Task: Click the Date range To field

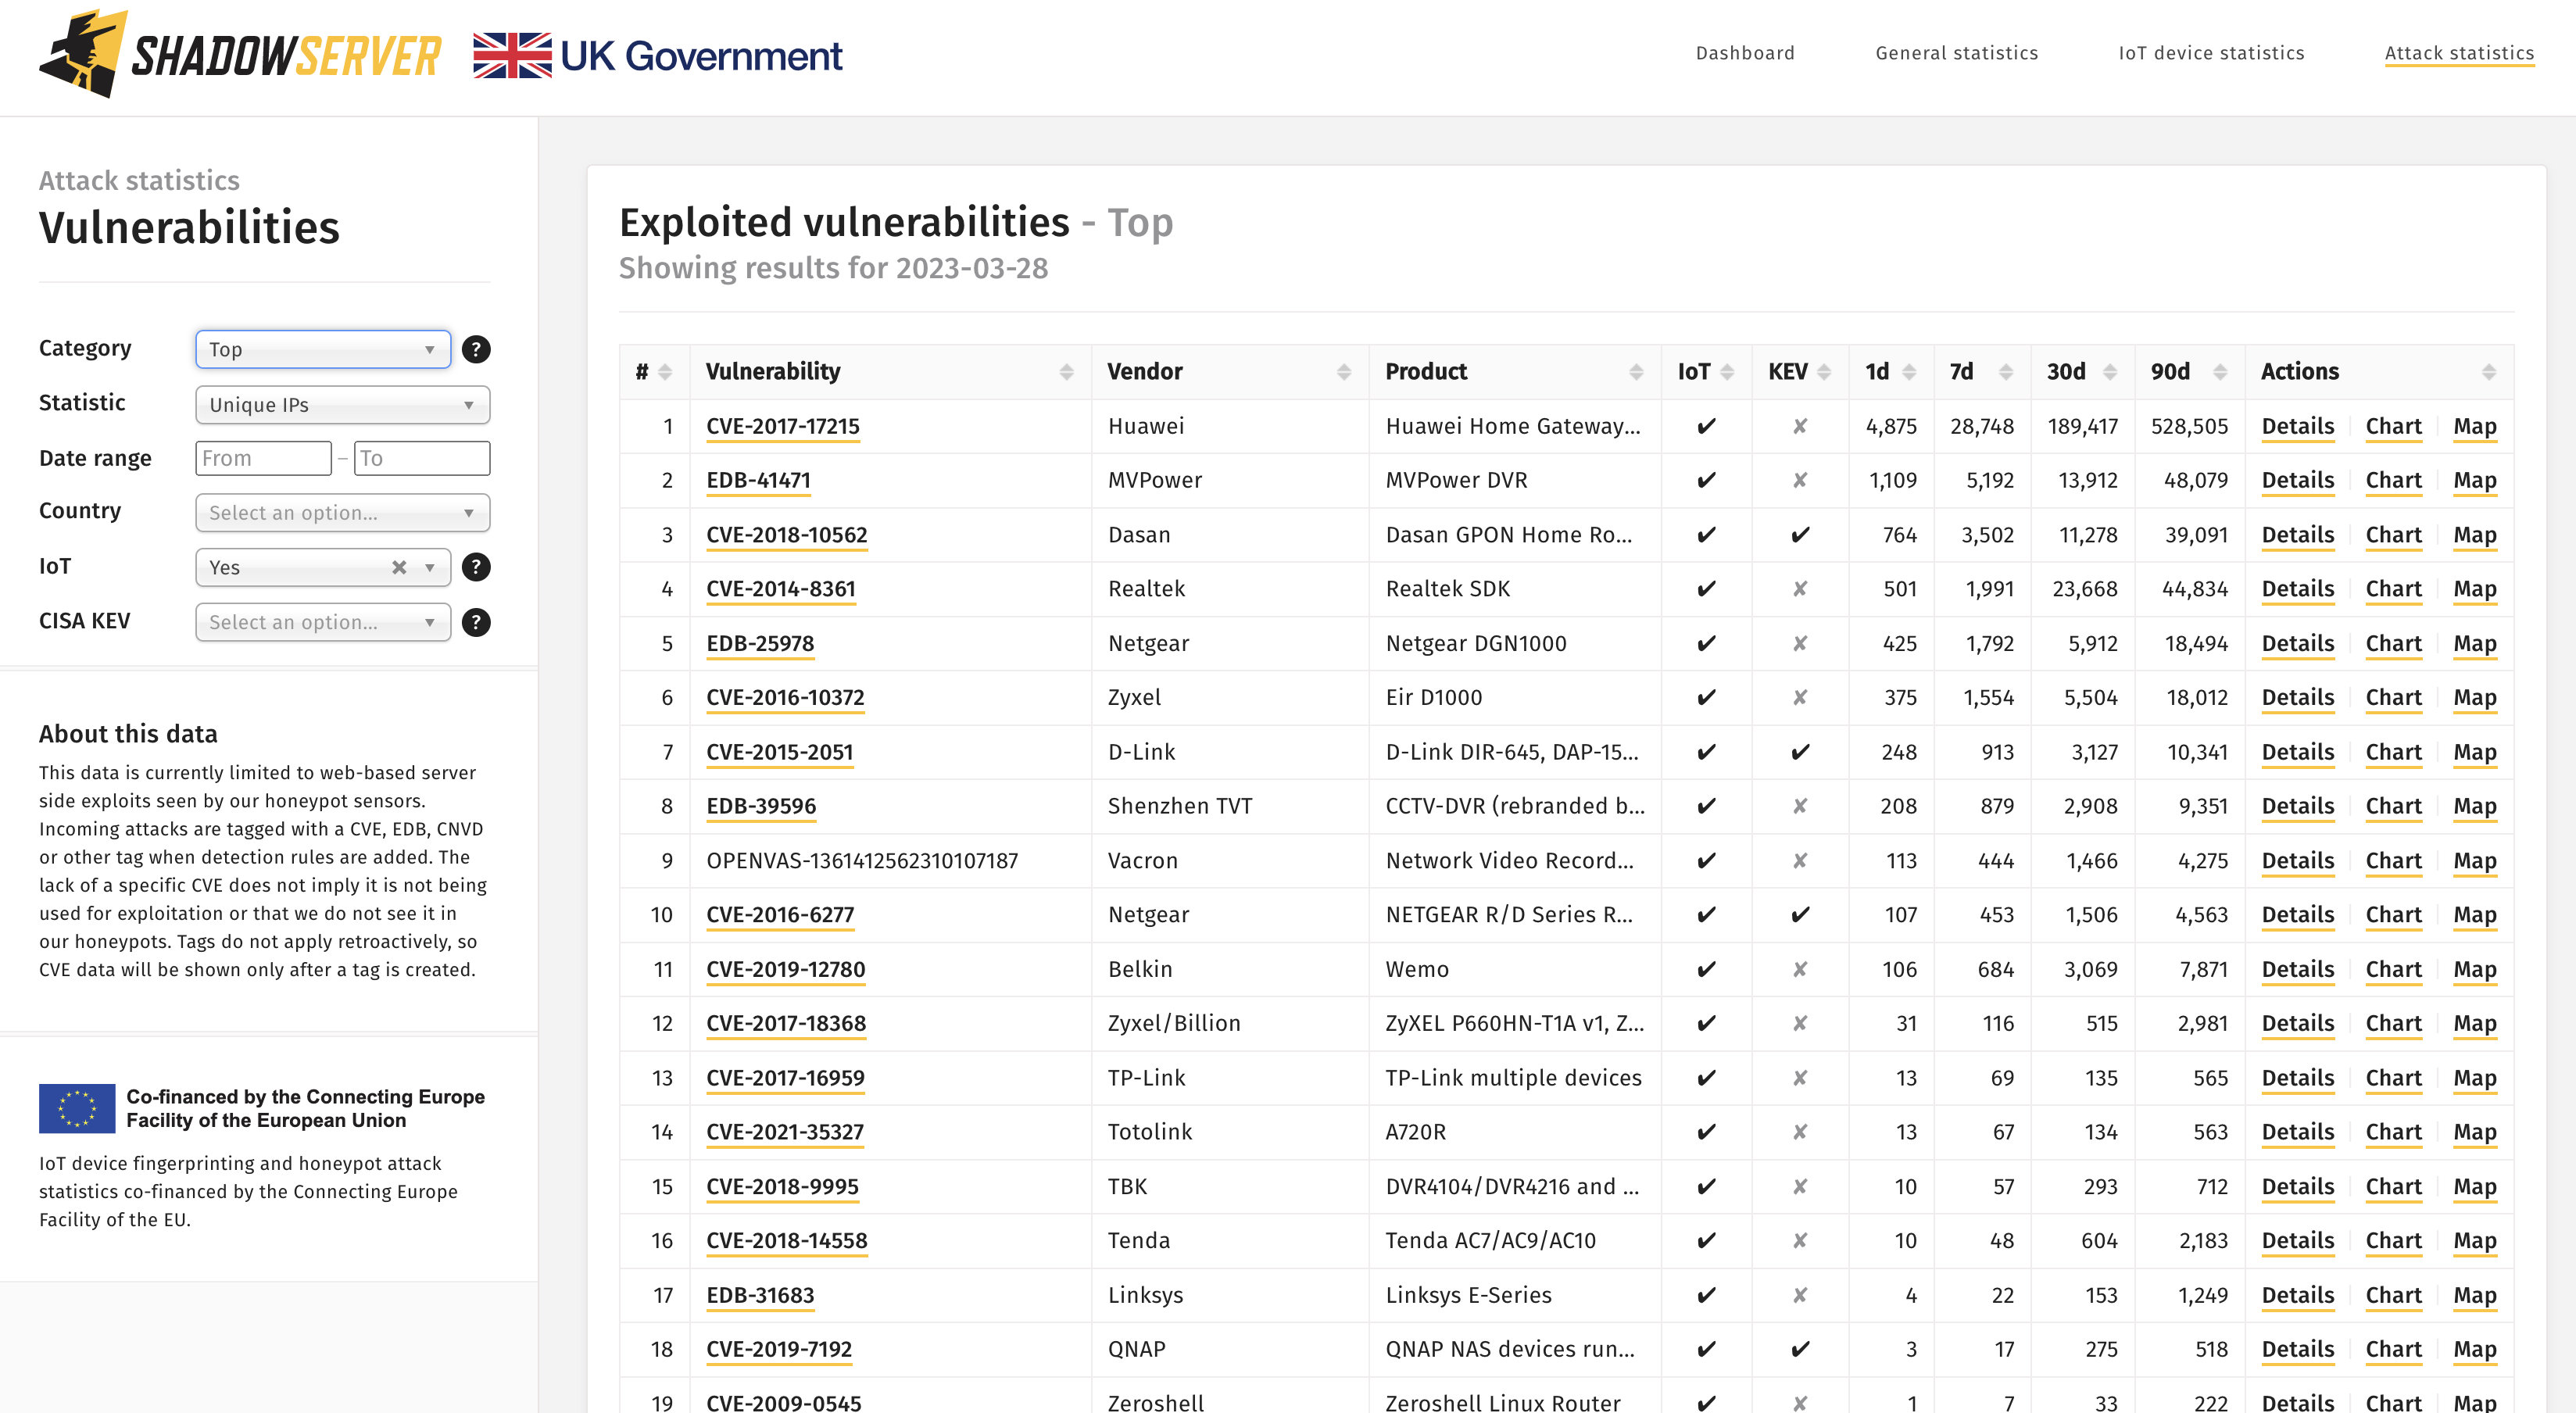Action: (422, 458)
